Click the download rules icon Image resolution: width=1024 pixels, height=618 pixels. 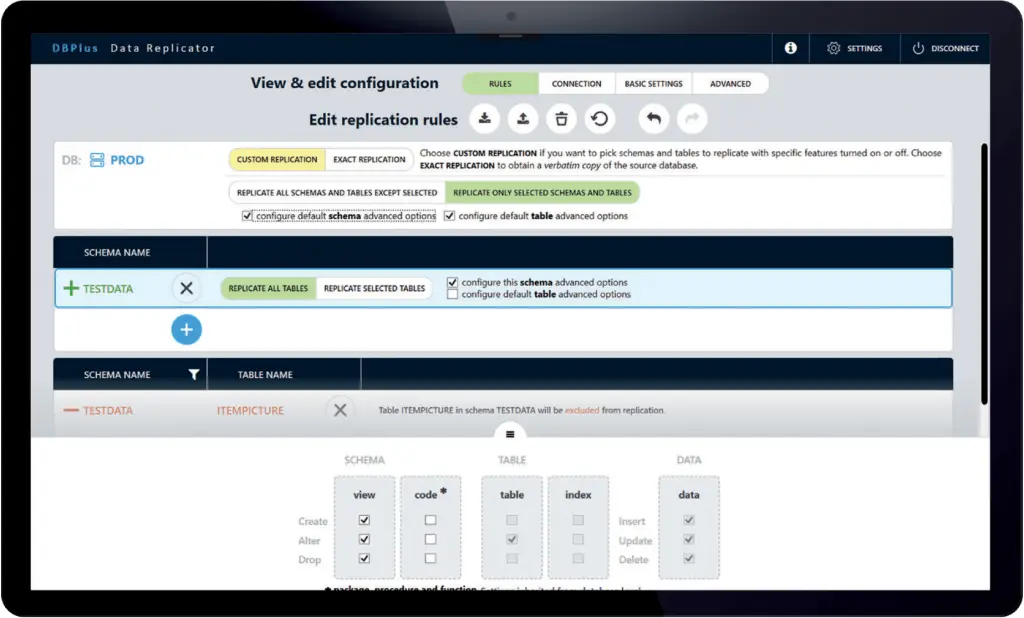[x=485, y=119]
